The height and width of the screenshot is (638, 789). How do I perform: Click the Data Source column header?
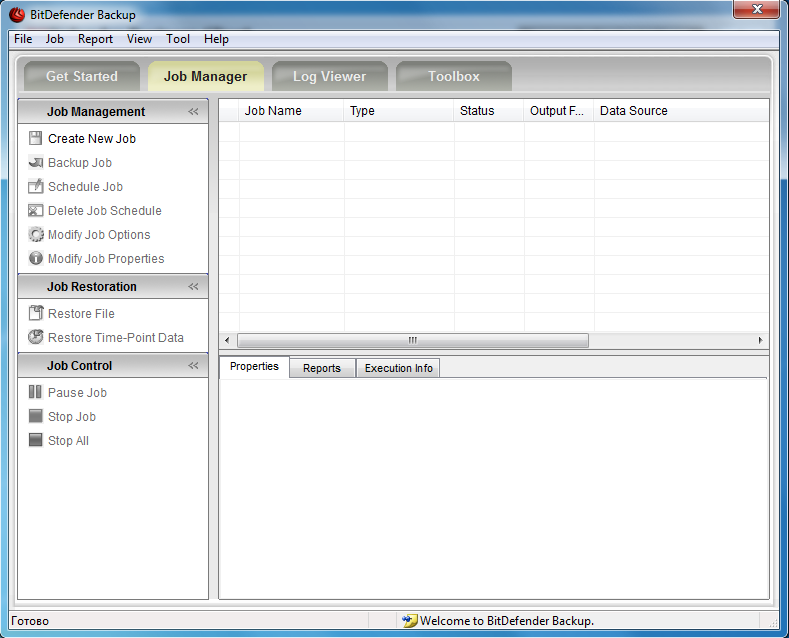pyautogui.click(x=681, y=111)
